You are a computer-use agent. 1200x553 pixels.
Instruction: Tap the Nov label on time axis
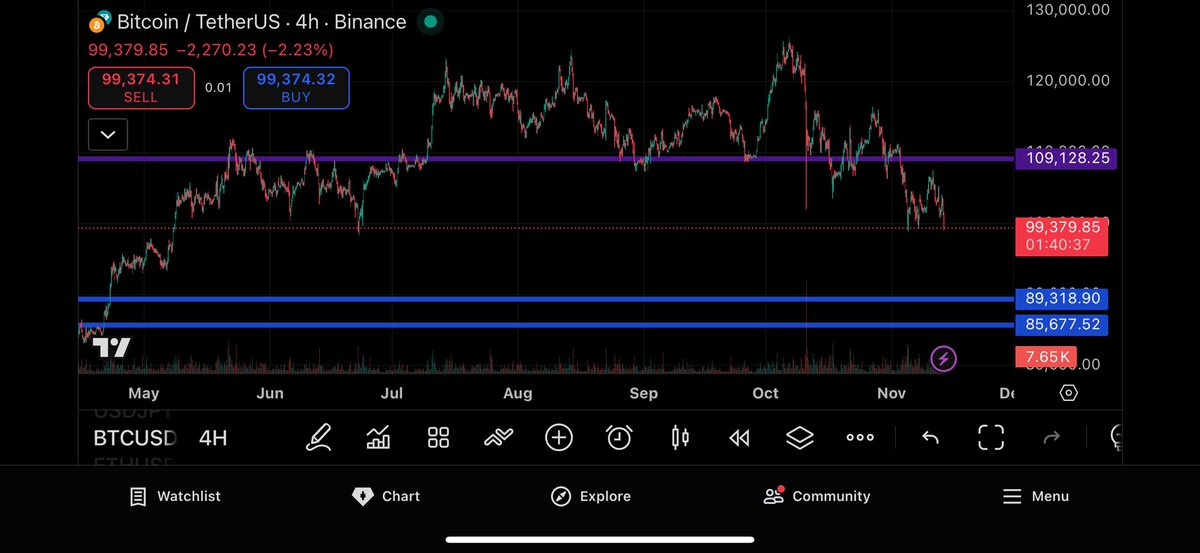(891, 393)
